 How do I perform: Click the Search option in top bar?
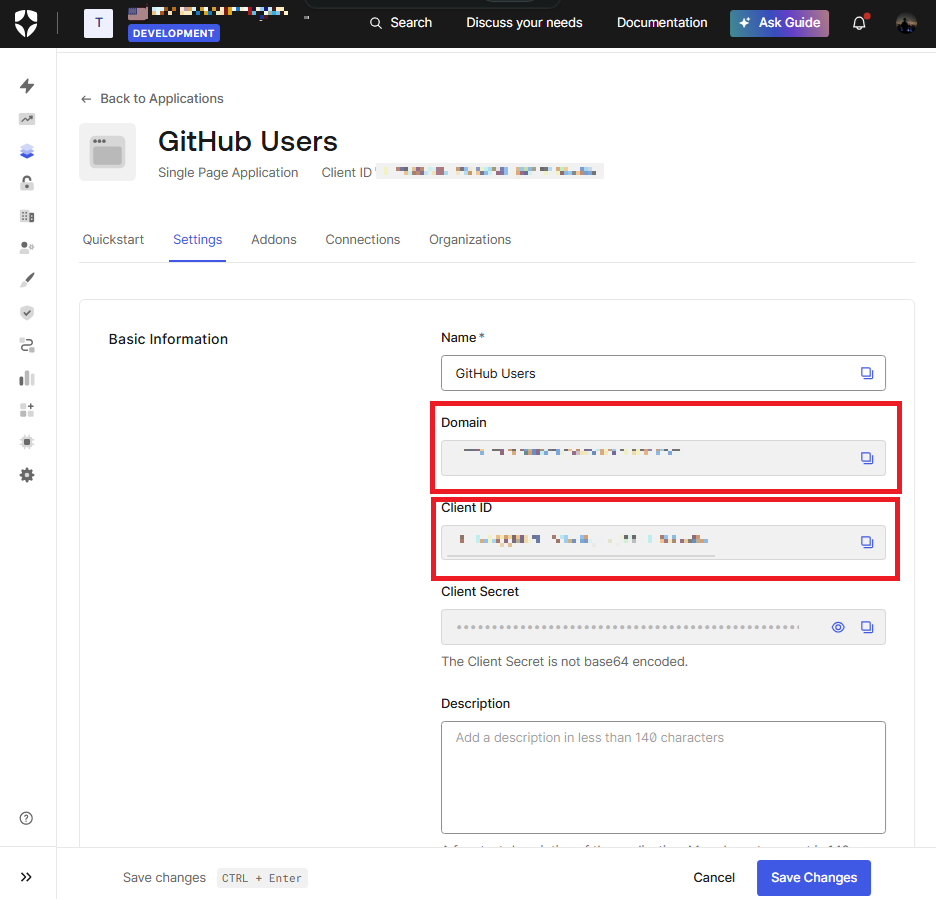coord(401,23)
